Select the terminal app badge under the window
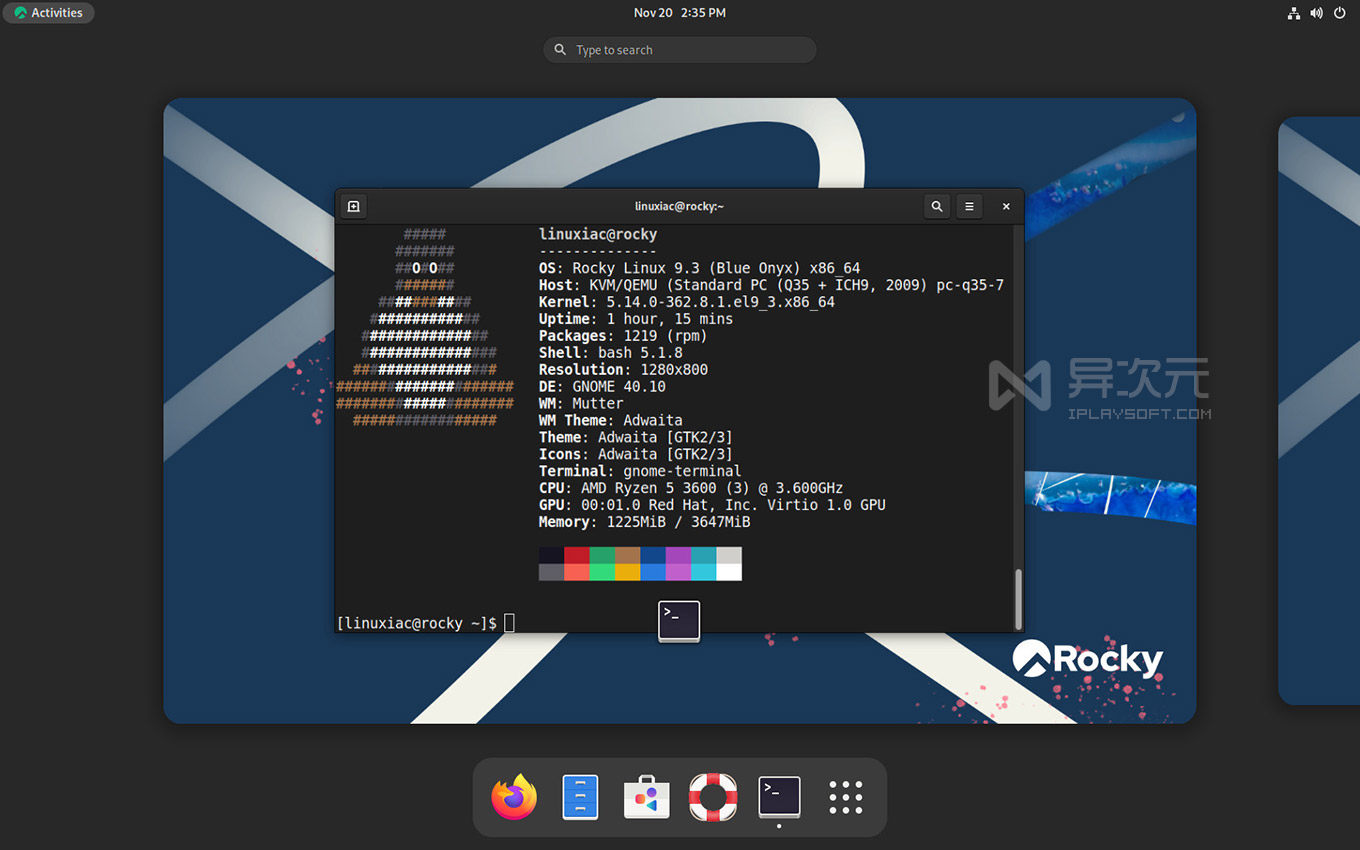1360x850 pixels. click(679, 620)
